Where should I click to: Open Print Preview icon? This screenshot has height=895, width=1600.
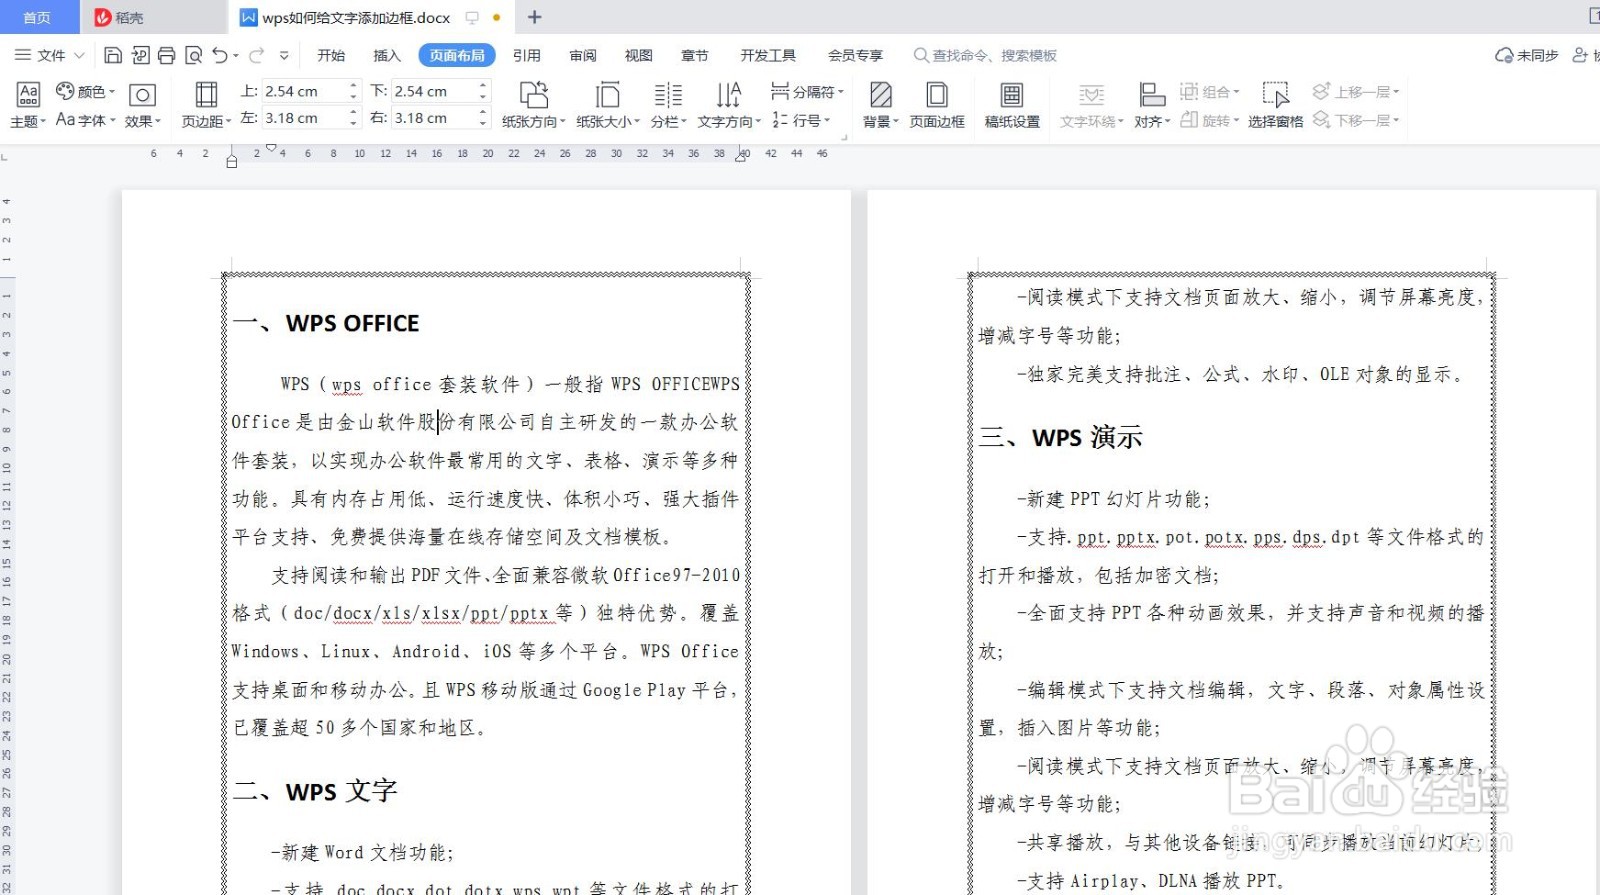[193, 55]
